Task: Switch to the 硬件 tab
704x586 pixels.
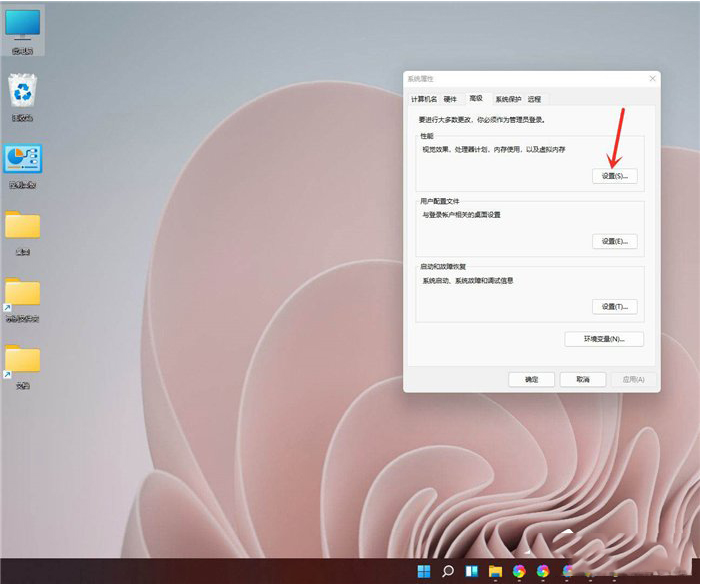Action: [450, 99]
